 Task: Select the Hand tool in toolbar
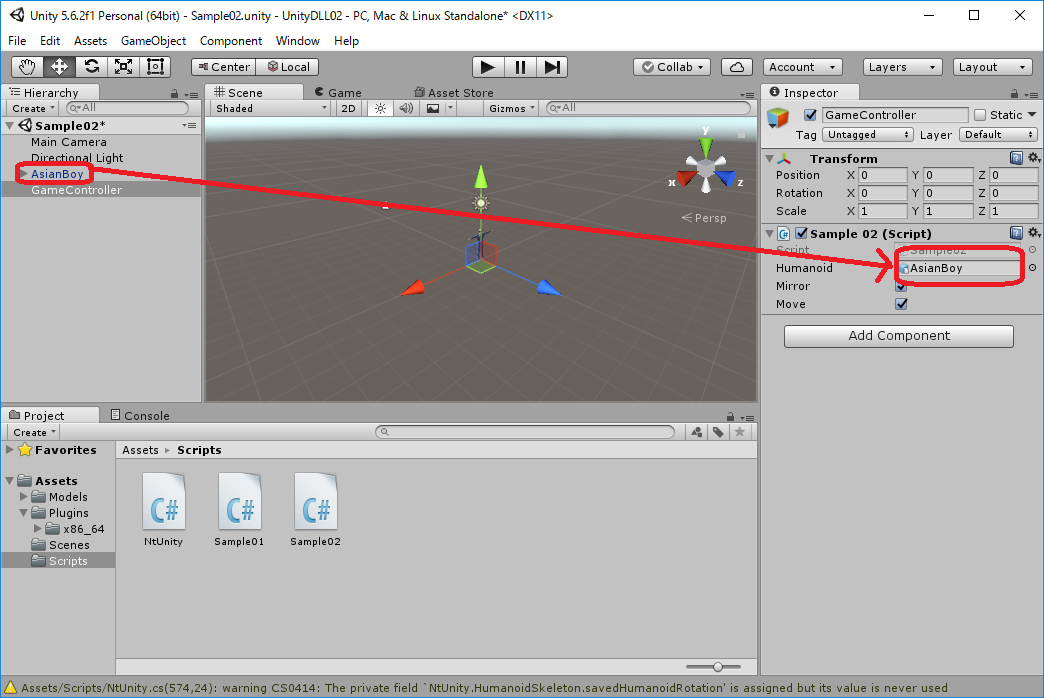coord(28,67)
